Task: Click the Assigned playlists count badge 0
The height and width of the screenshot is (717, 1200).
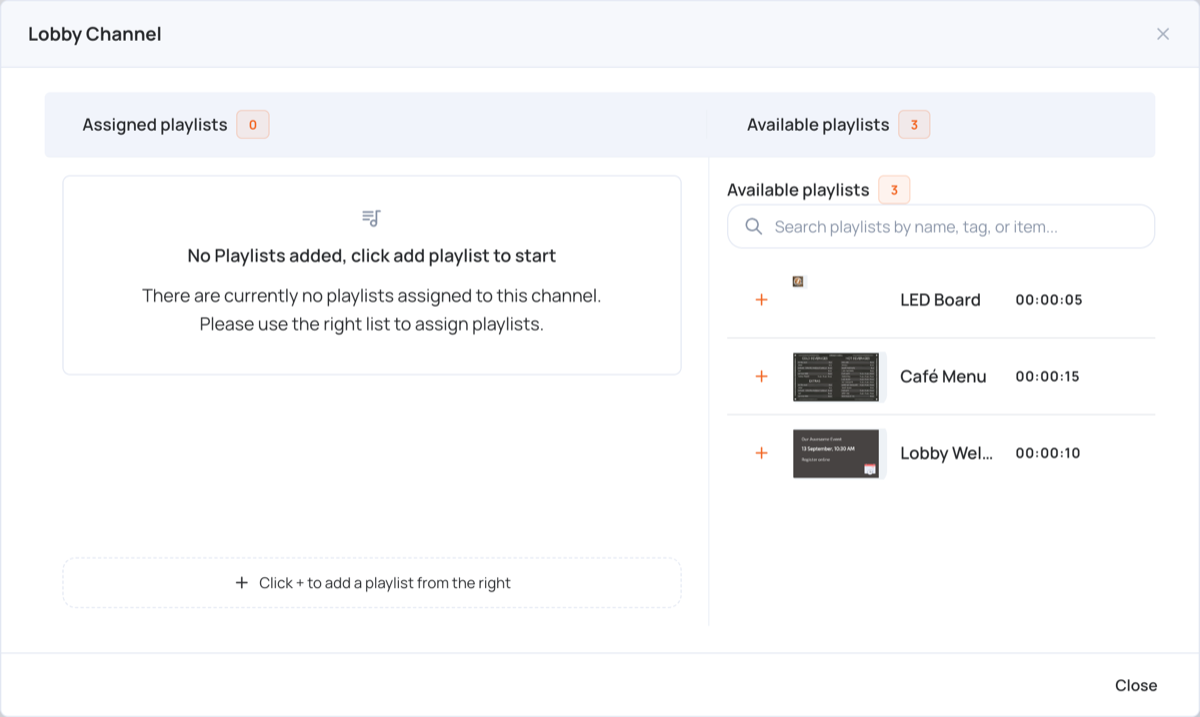Action: (253, 125)
